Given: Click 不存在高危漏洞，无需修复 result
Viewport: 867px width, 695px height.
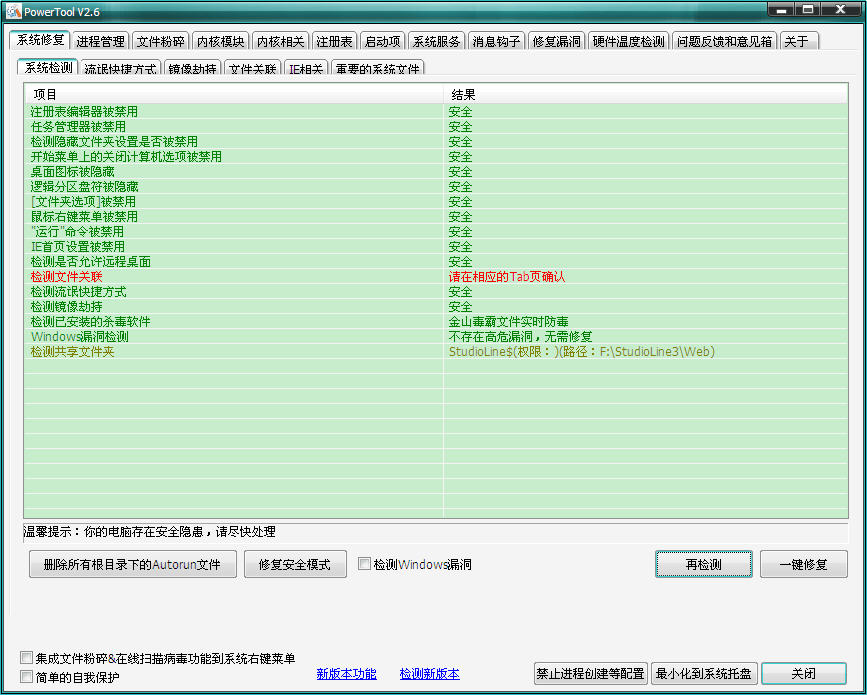Looking at the screenshot, I should point(520,336).
